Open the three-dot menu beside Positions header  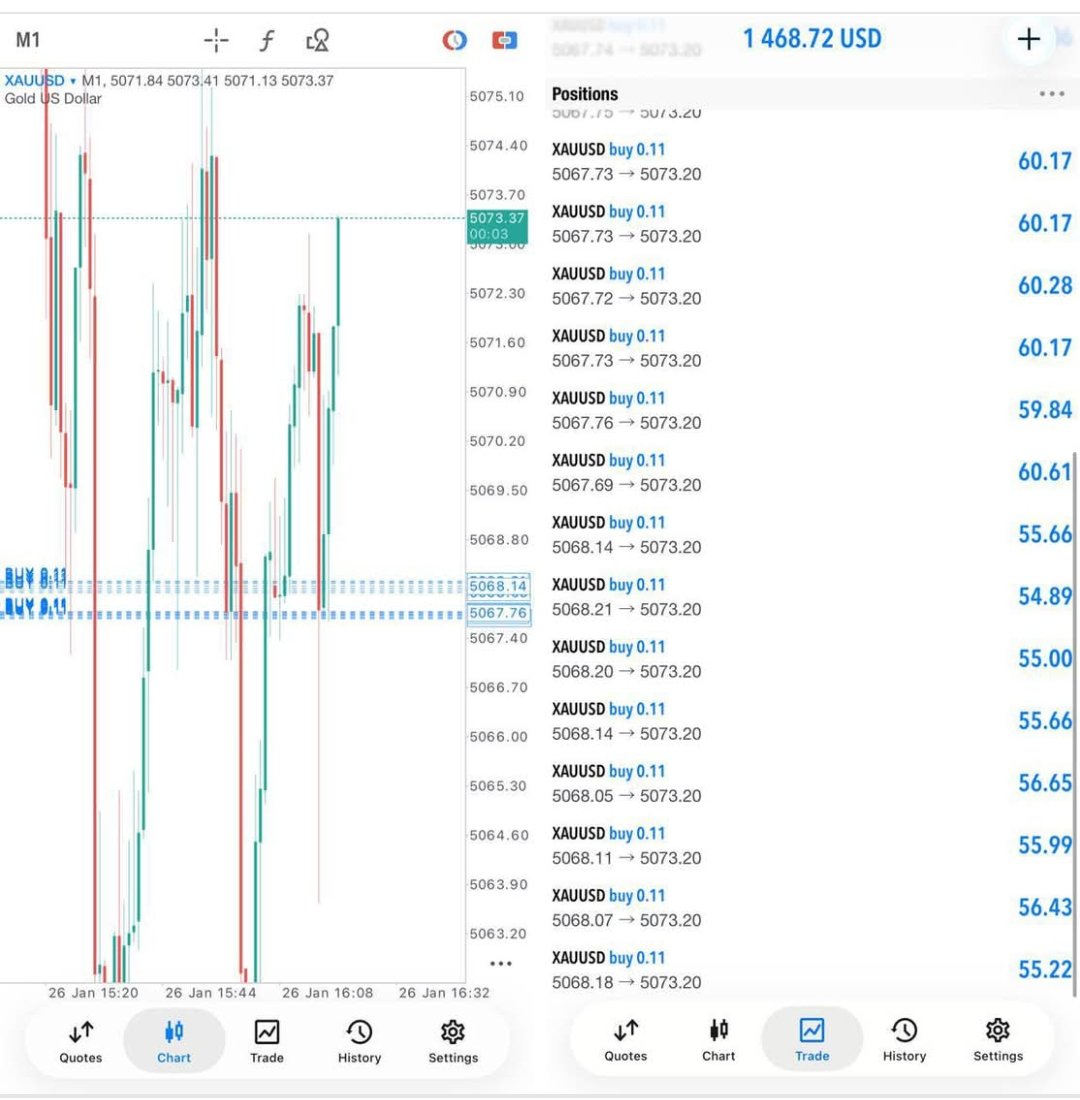1051,93
